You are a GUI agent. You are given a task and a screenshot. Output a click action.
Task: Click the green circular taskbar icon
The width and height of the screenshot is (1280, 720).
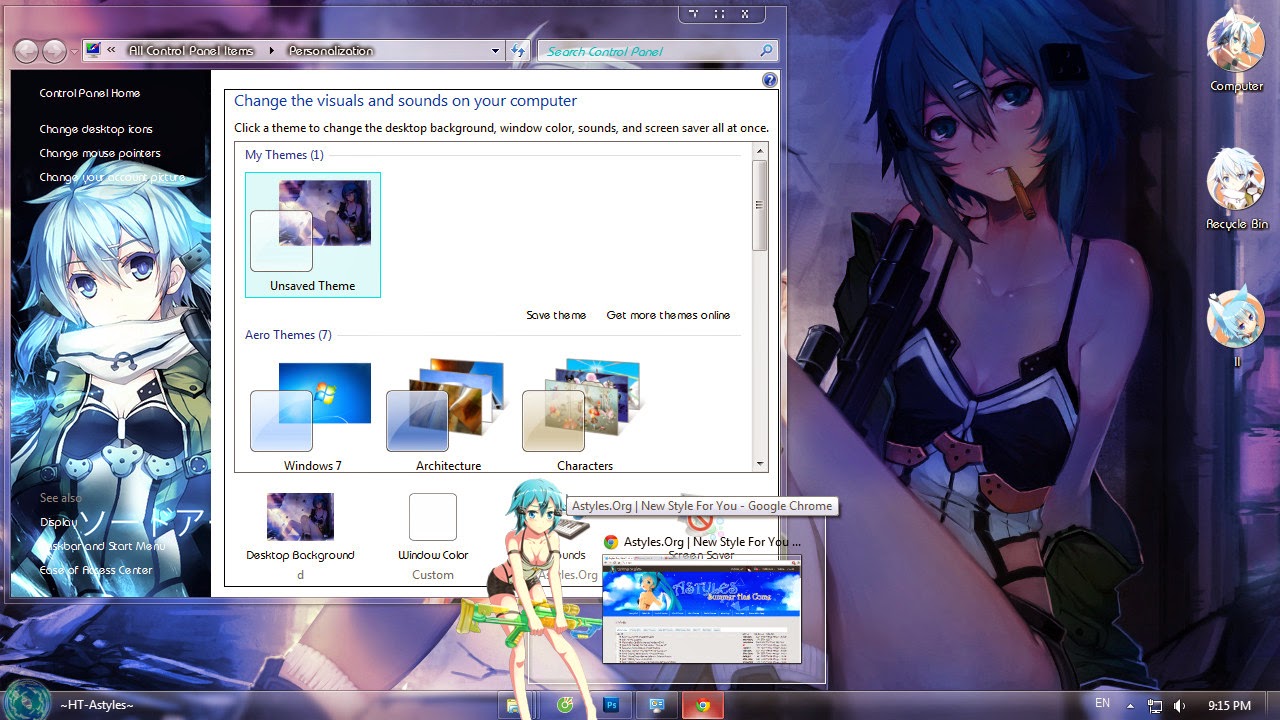coord(565,705)
